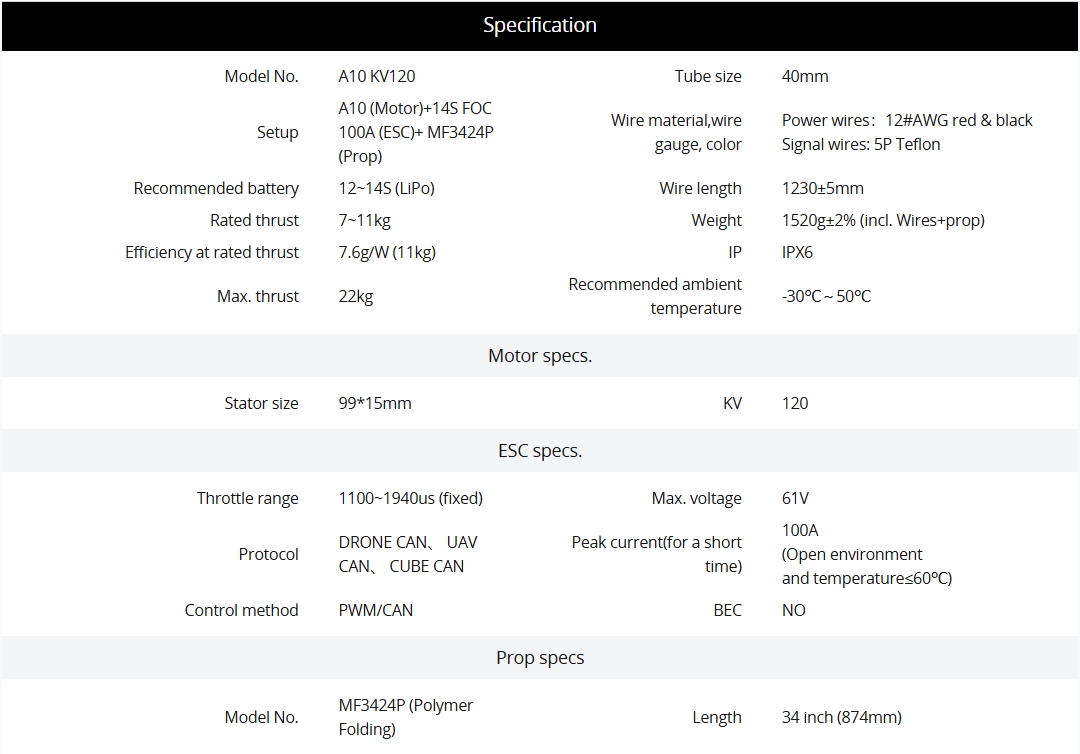Click the A10 KV120 model number value

click(377, 76)
